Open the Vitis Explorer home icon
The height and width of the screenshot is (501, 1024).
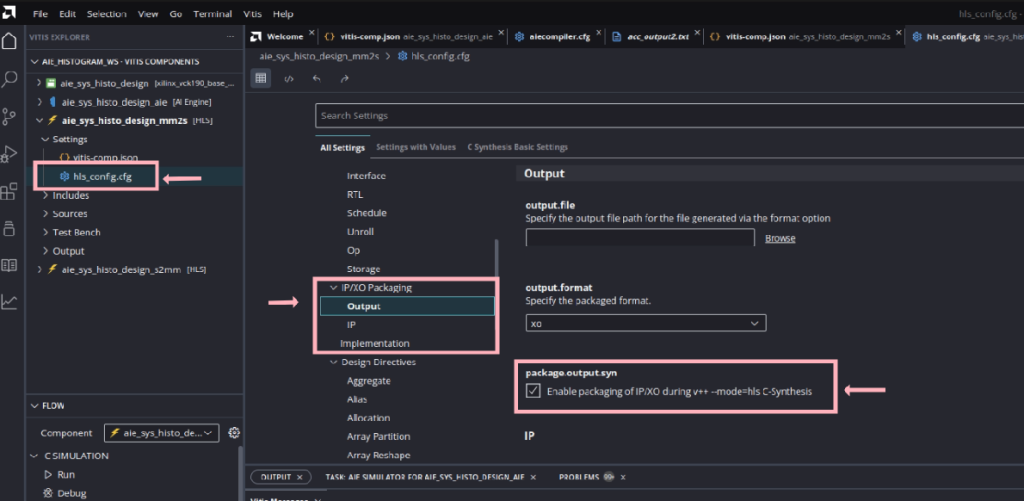tap(9, 40)
